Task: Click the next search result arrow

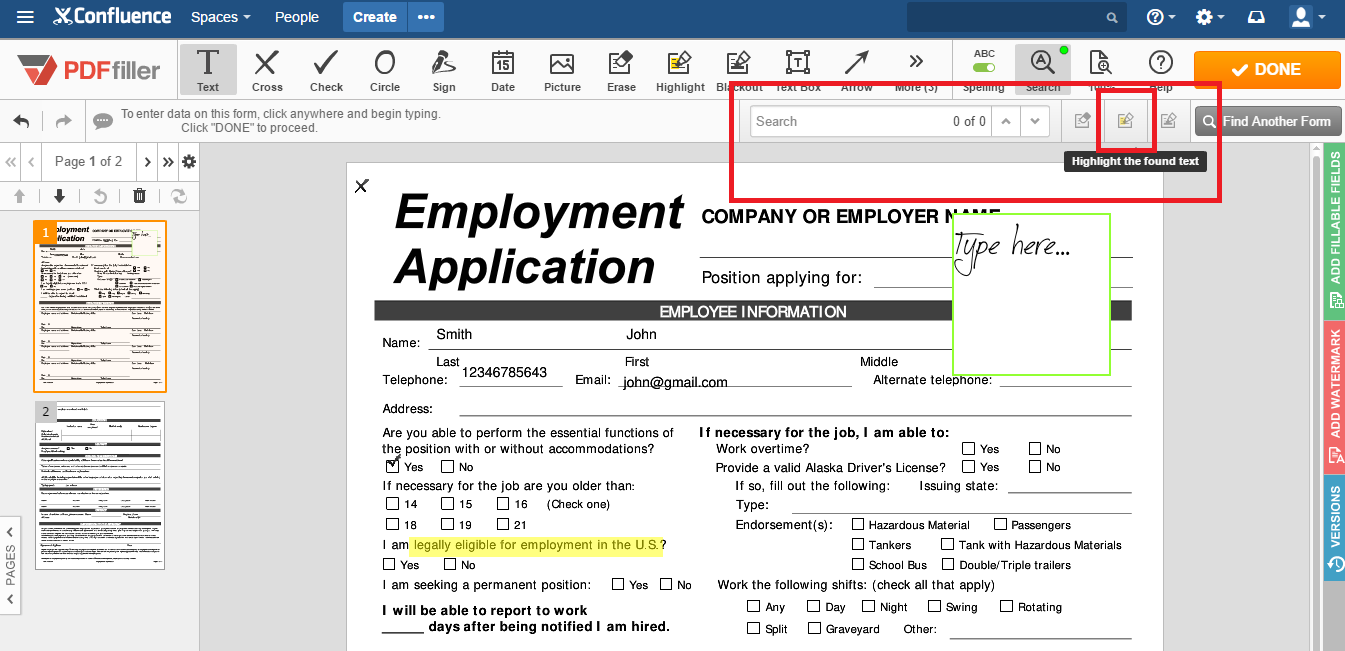Action: tap(1036, 120)
